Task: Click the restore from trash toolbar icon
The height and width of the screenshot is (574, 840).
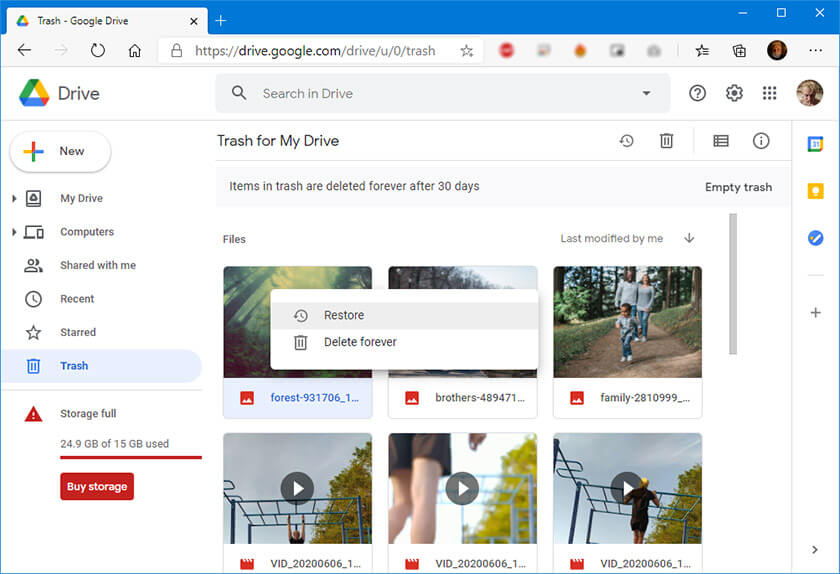Action: coord(626,141)
